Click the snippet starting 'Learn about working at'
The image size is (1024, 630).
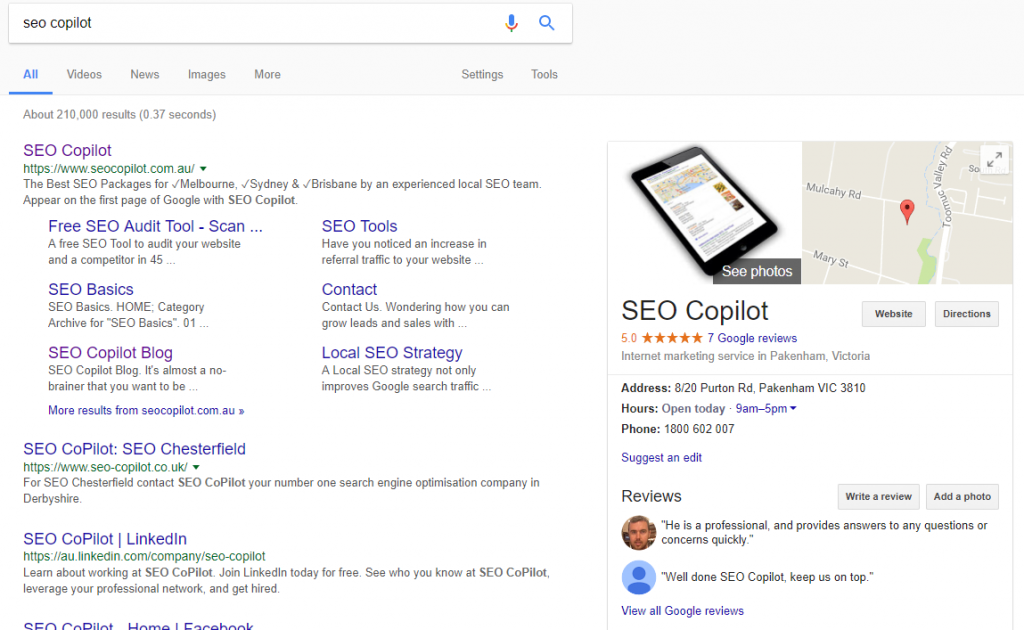[x=286, y=580]
